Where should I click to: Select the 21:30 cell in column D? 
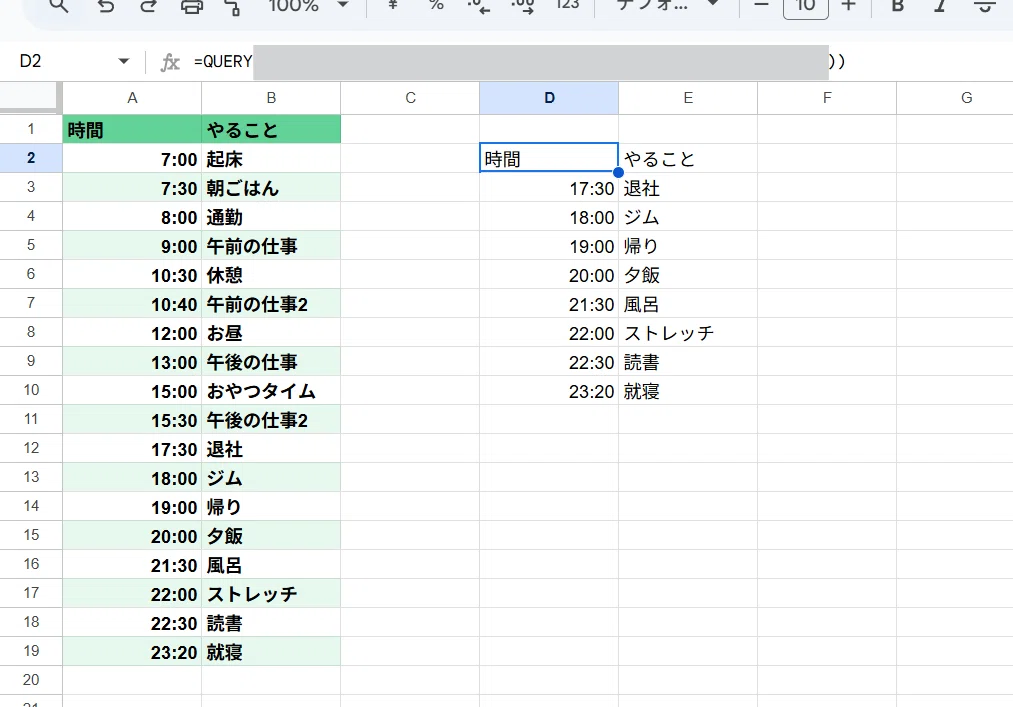pos(549,304)
